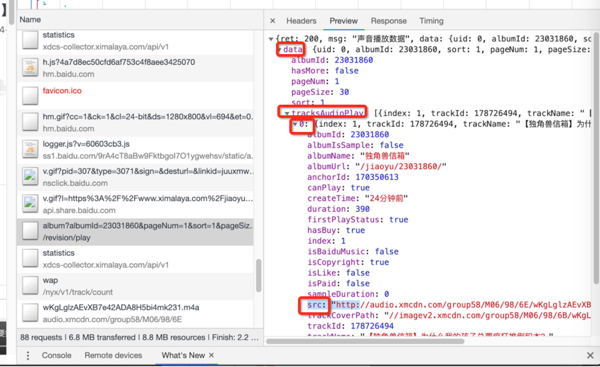Select the favicon.ico request

coord(135,95)
